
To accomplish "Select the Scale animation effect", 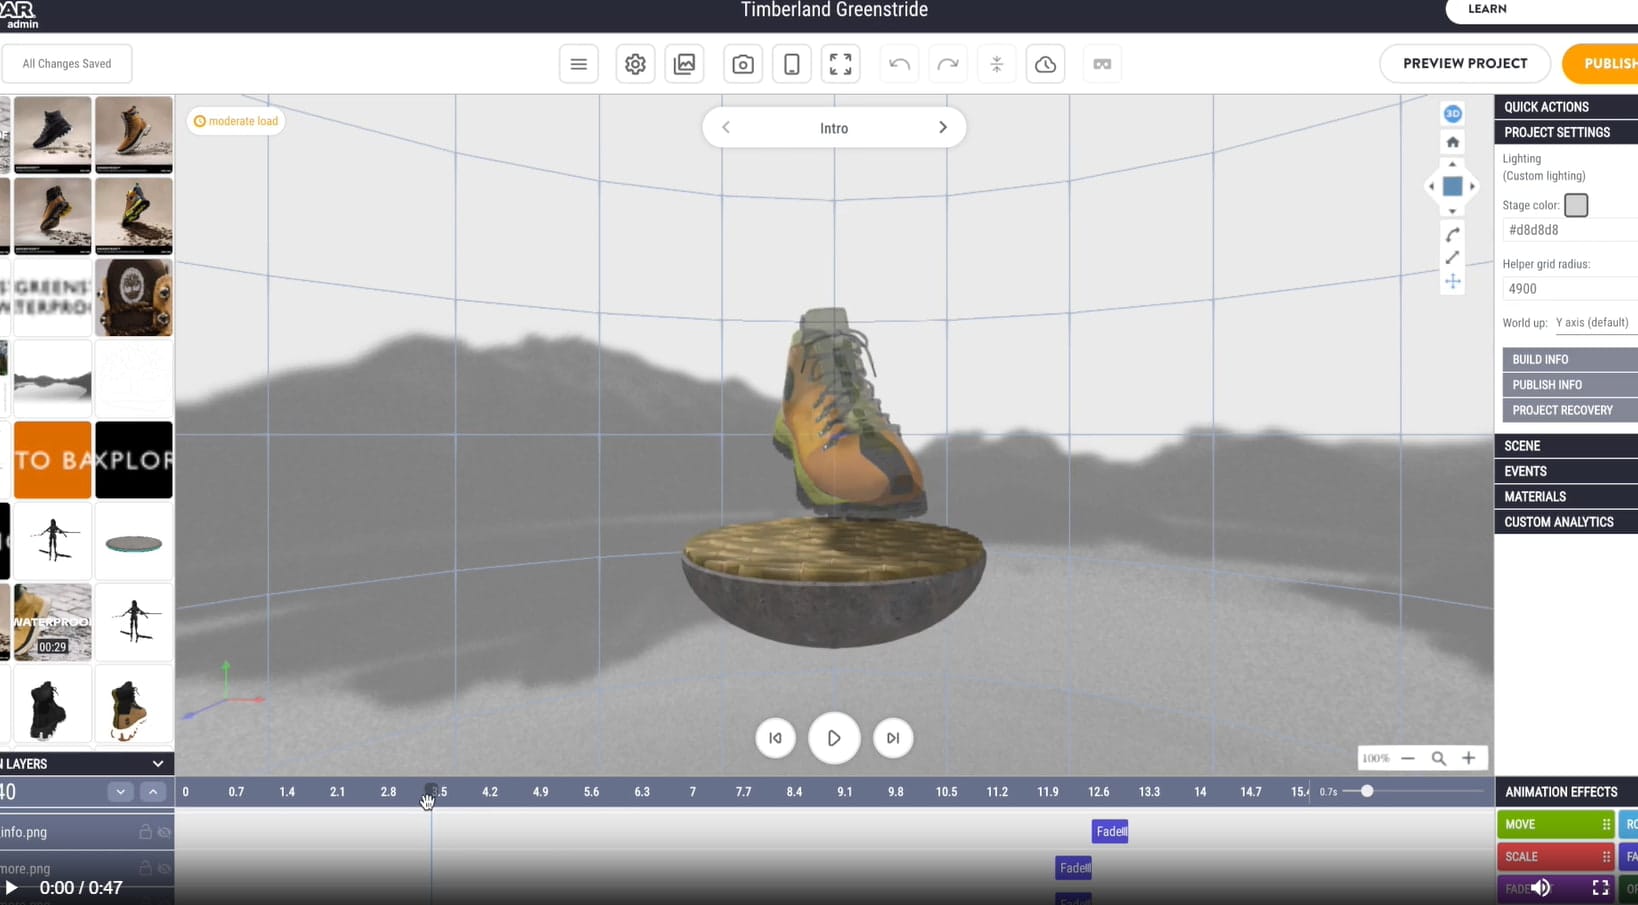I will pyautogui.click(x=1555, y=857).
